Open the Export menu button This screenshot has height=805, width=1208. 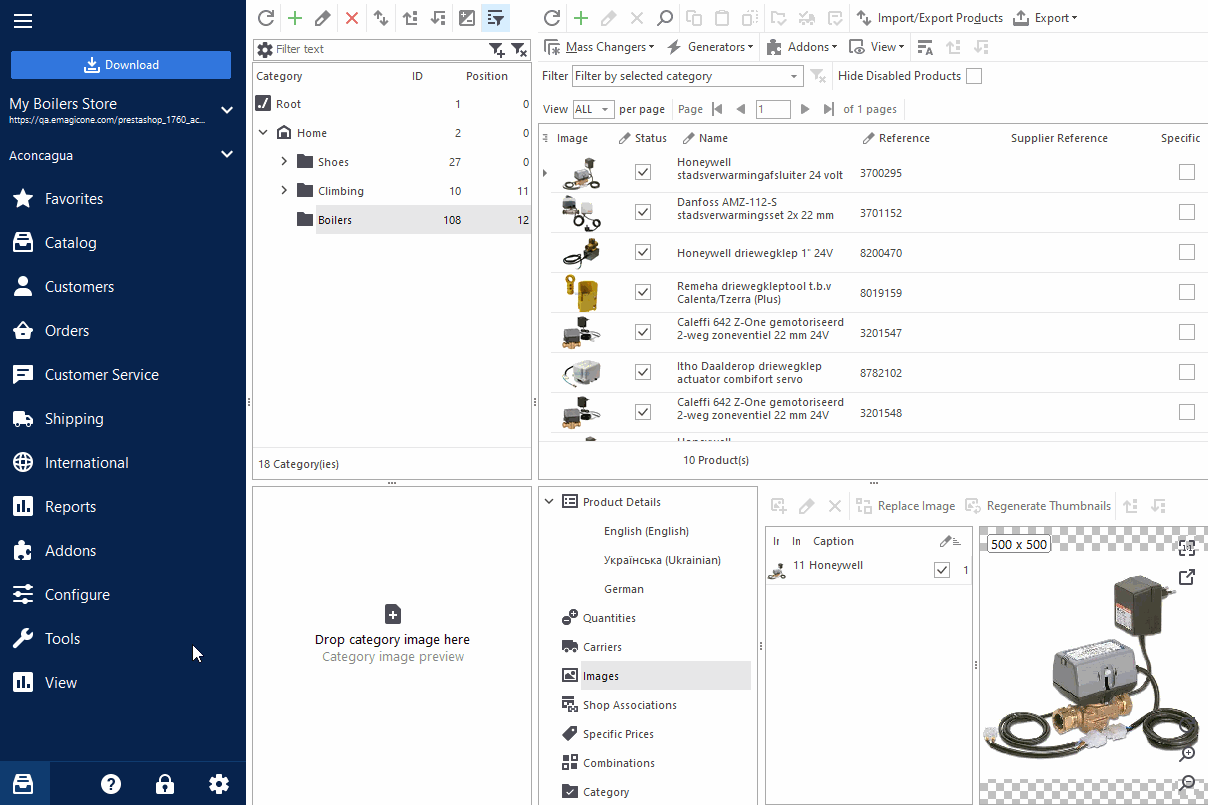tap(1045, 18)
